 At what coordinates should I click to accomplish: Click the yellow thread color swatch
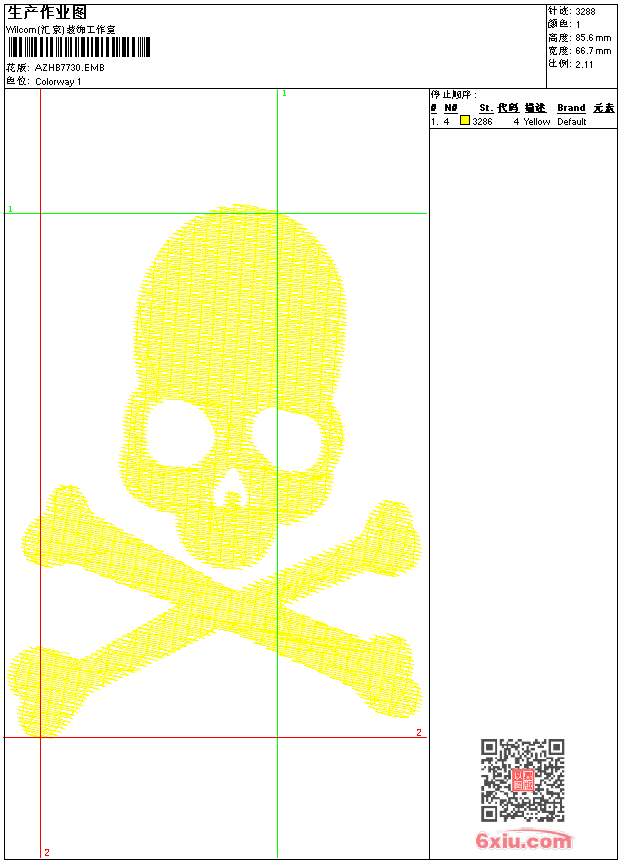click(x=465, y=121)
